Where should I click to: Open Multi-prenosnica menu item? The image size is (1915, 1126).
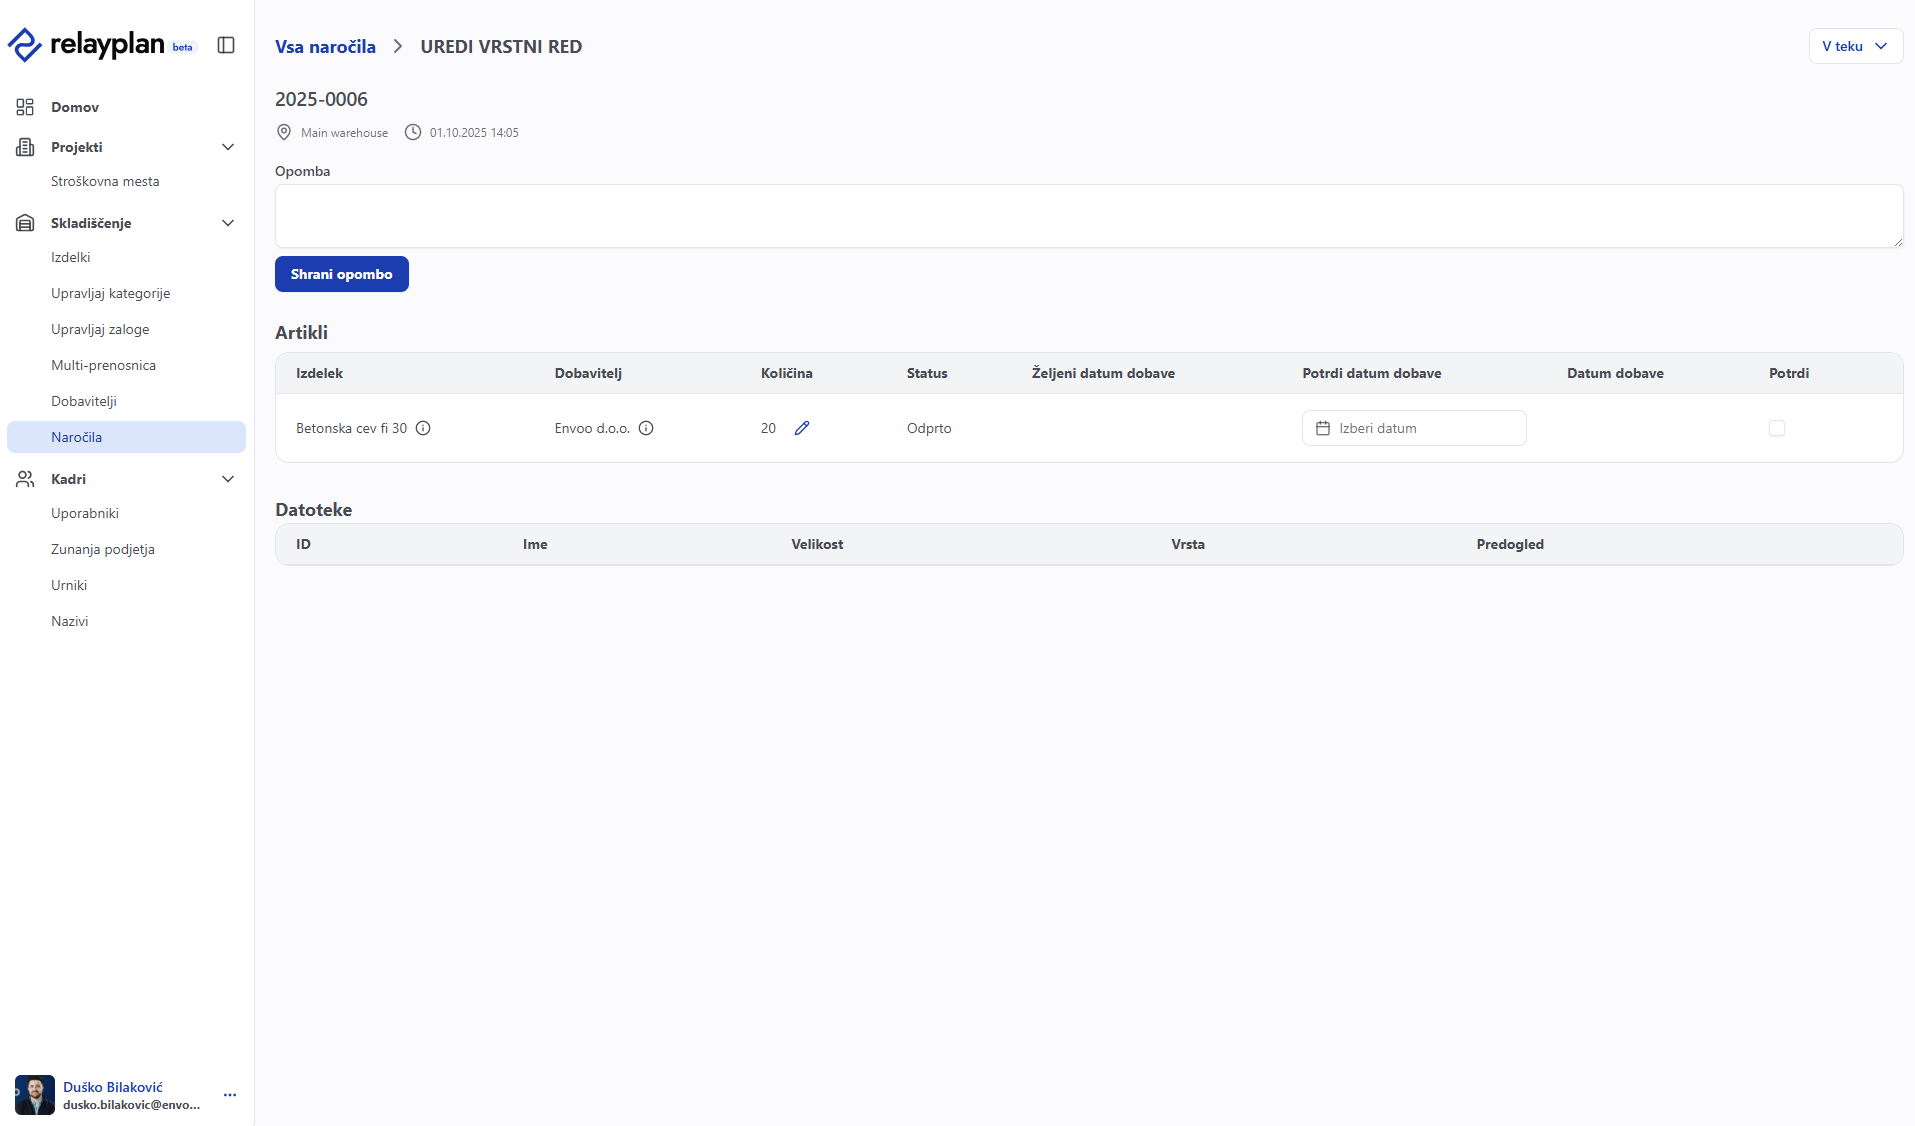(103, 365)
